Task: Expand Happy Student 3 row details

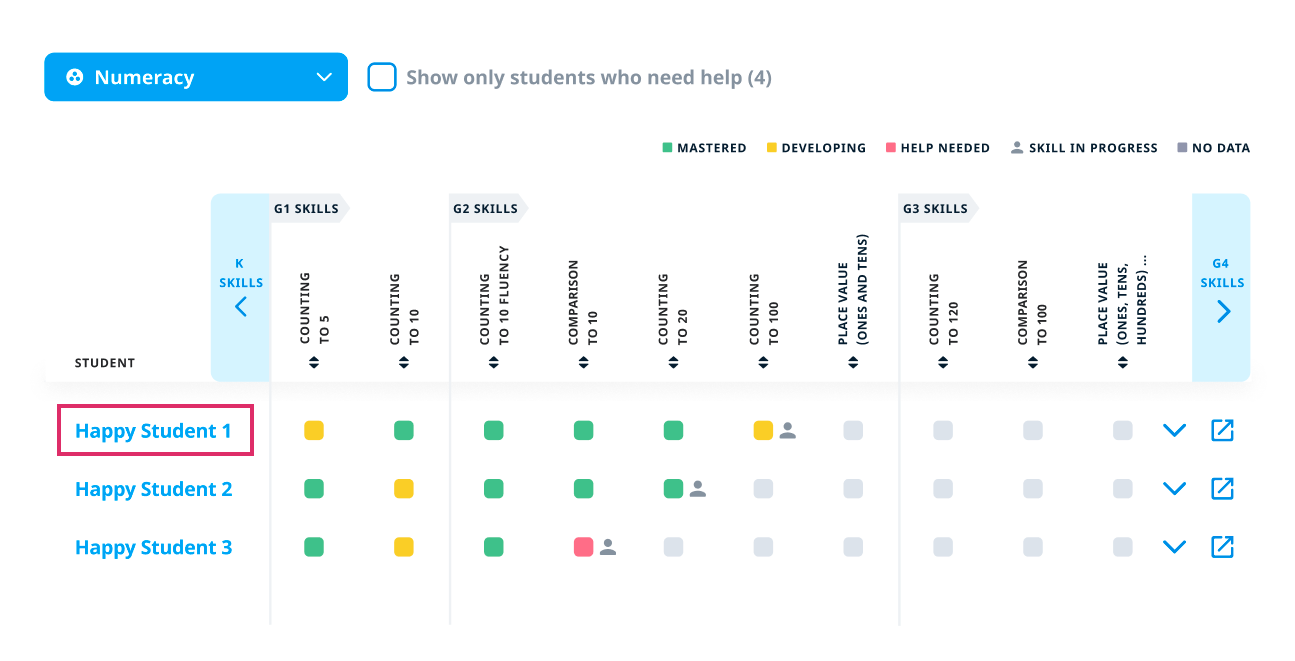Action: point(1174,547)
